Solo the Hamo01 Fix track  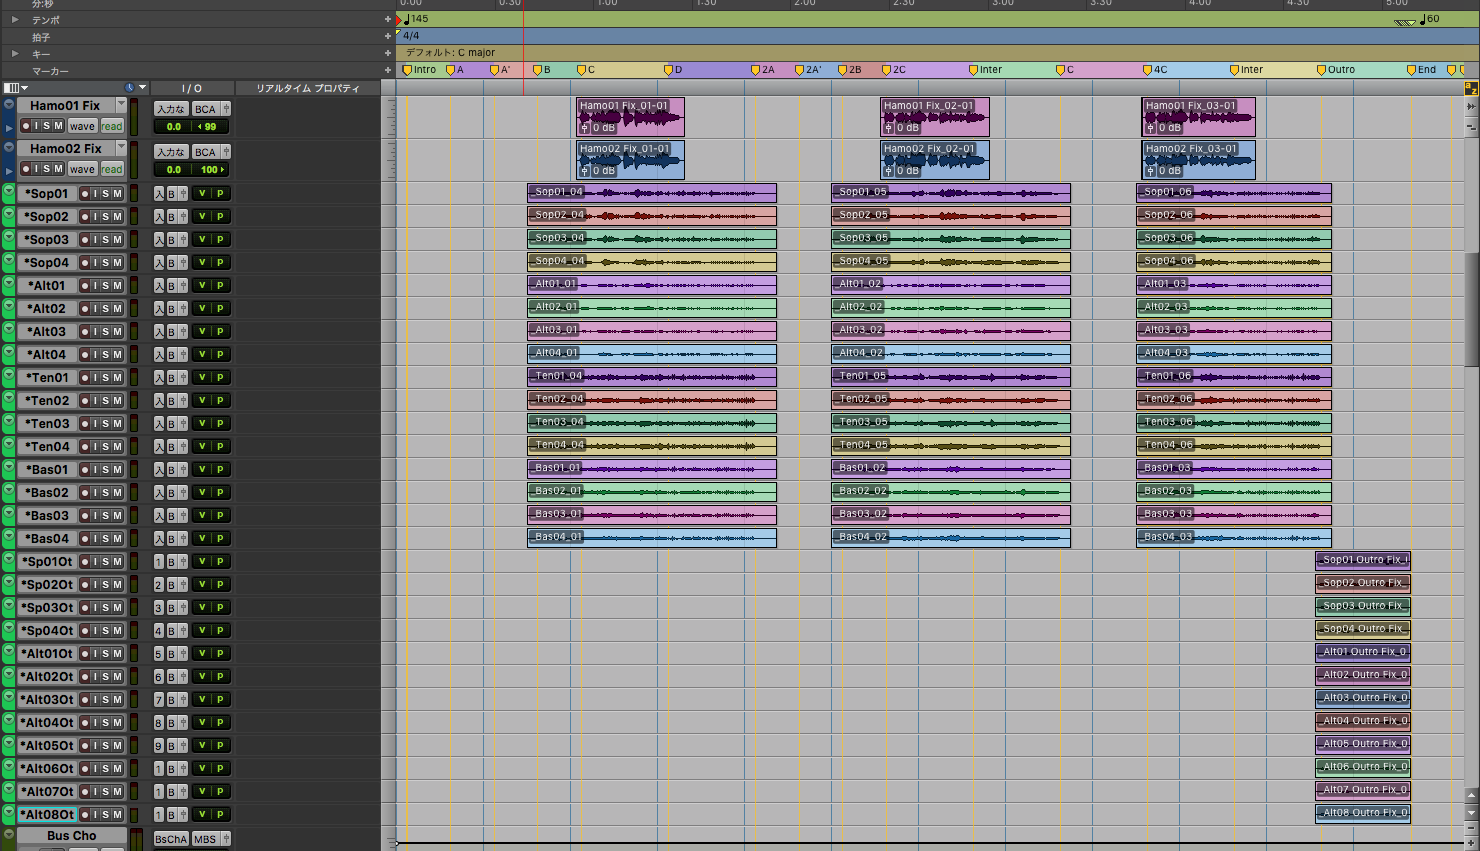[x=47, y=126]
